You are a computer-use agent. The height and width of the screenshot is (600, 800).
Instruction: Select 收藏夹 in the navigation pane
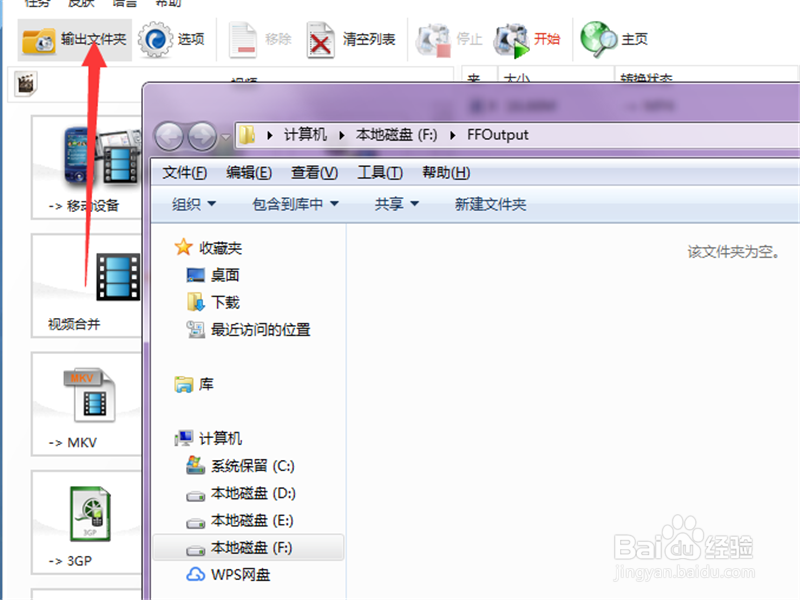point(208,248)
